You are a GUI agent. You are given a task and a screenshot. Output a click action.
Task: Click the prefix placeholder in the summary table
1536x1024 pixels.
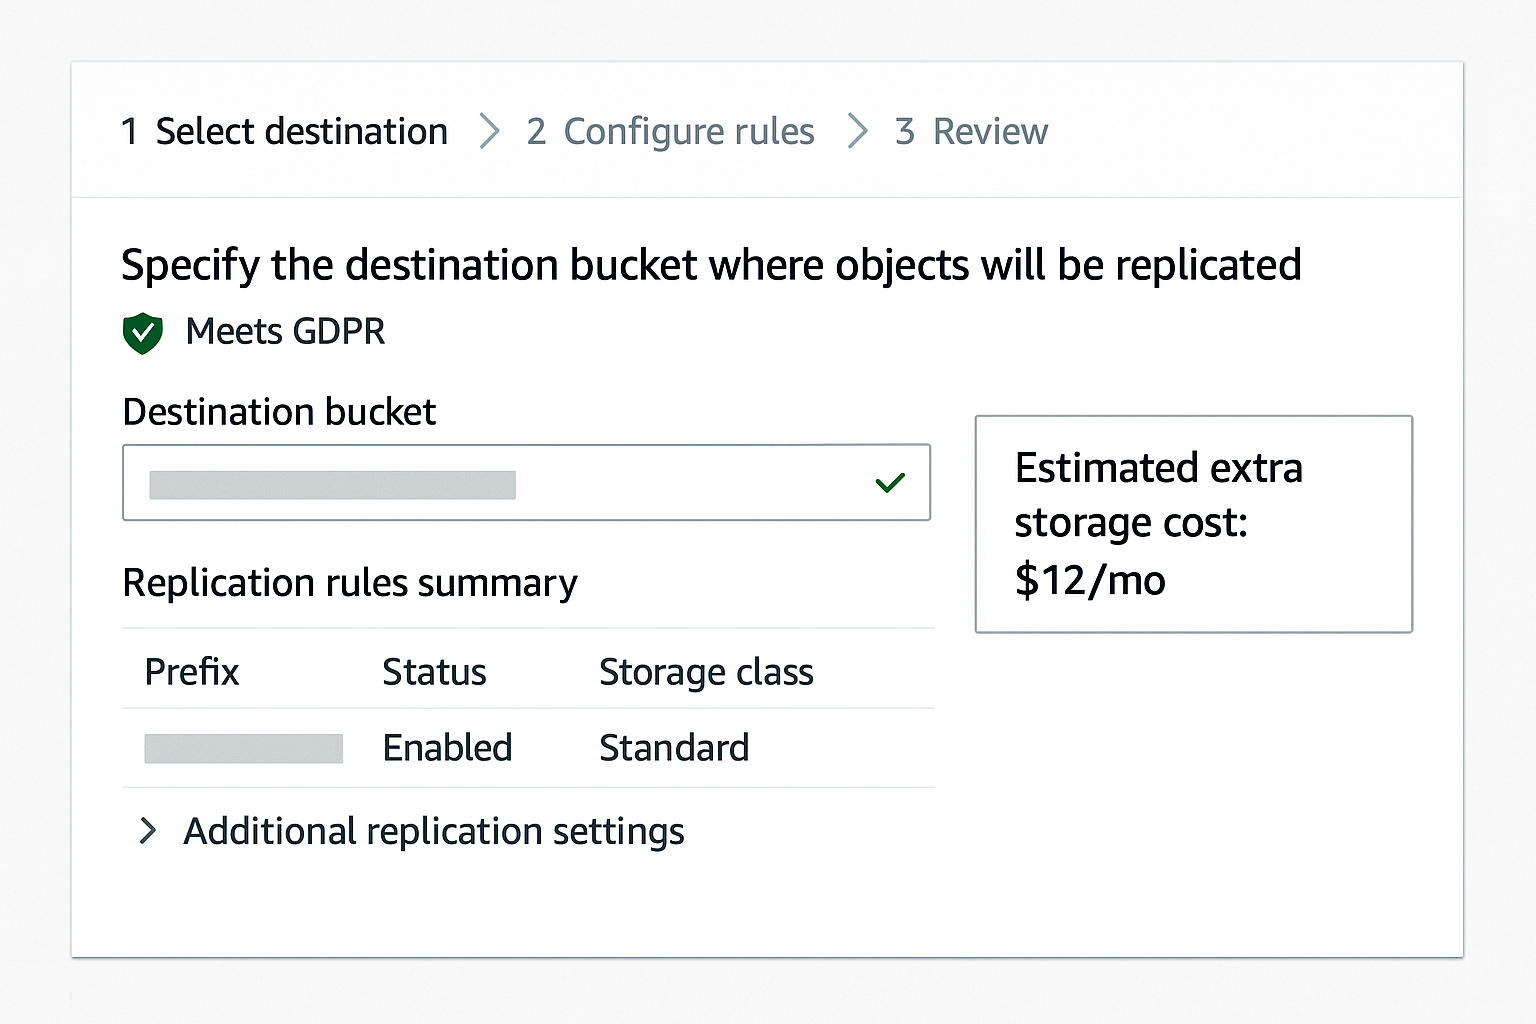coord(243,747)
